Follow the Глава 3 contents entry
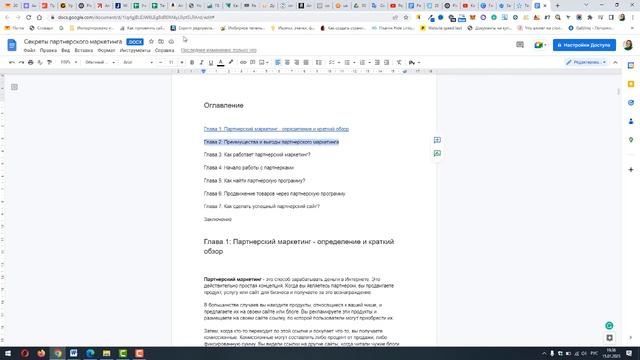Screen dimensions: 640x360 257,155
